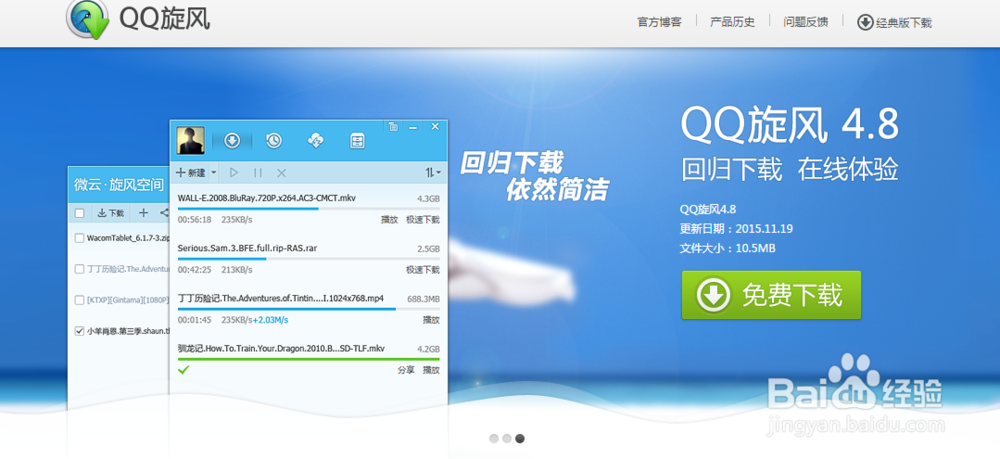This screenshot has height=459, width=1000.
Task: Click the Serious.Sam download progress bar
Action: click(309, 259)
